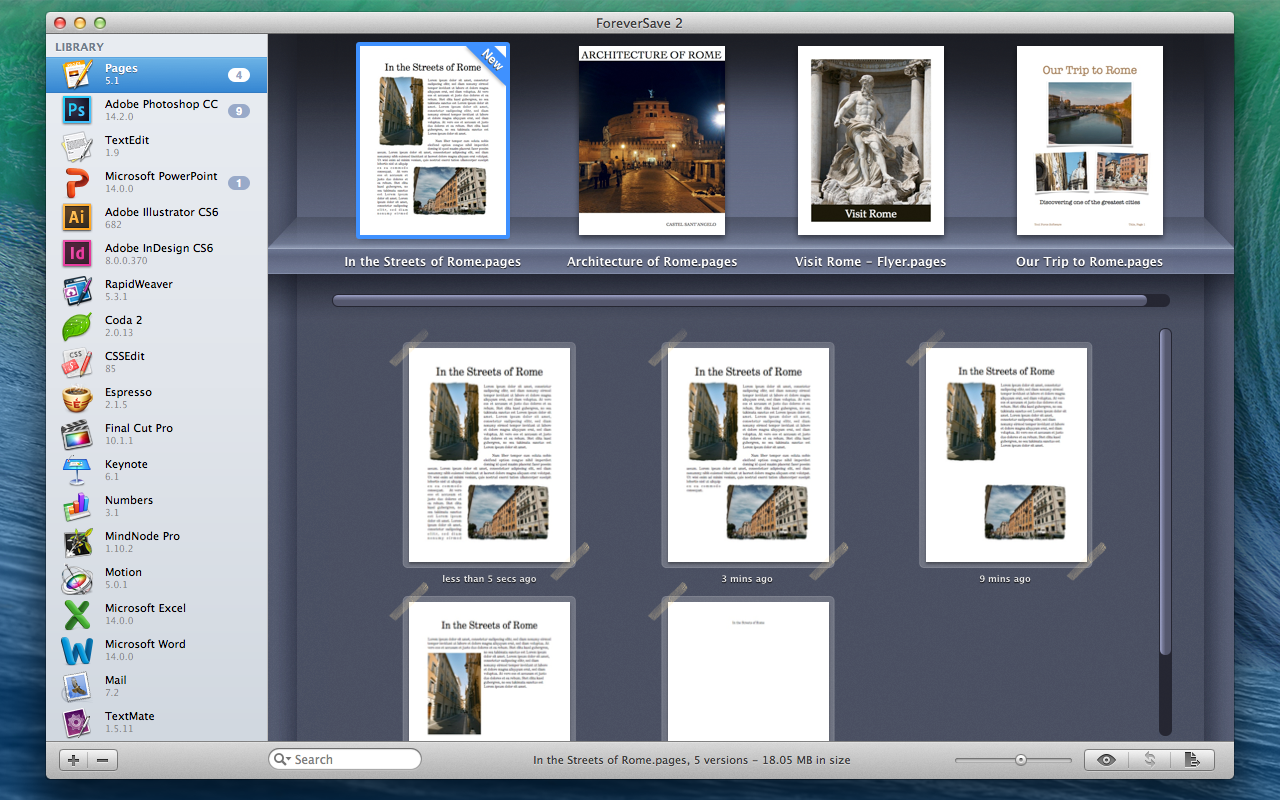Select In the Streets of Rome document

tap(433, 140)
